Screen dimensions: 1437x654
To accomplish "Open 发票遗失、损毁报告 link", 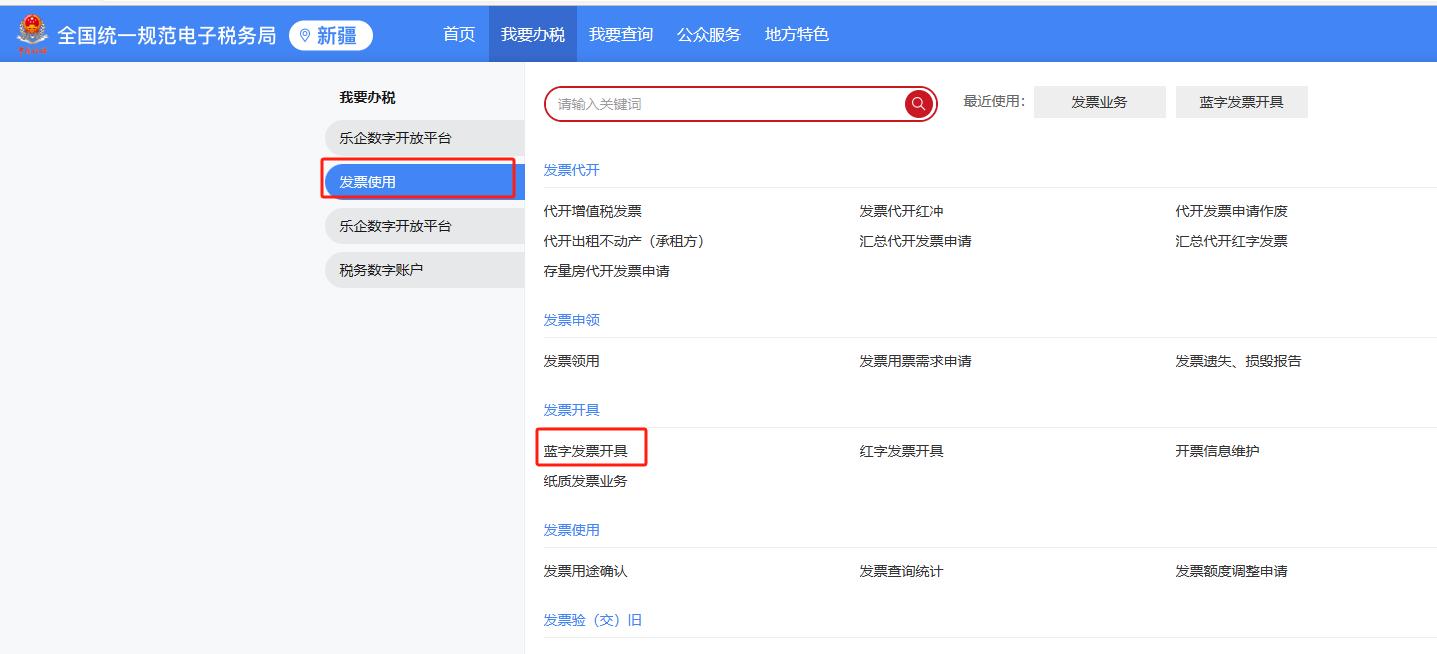I will 1238,361.
